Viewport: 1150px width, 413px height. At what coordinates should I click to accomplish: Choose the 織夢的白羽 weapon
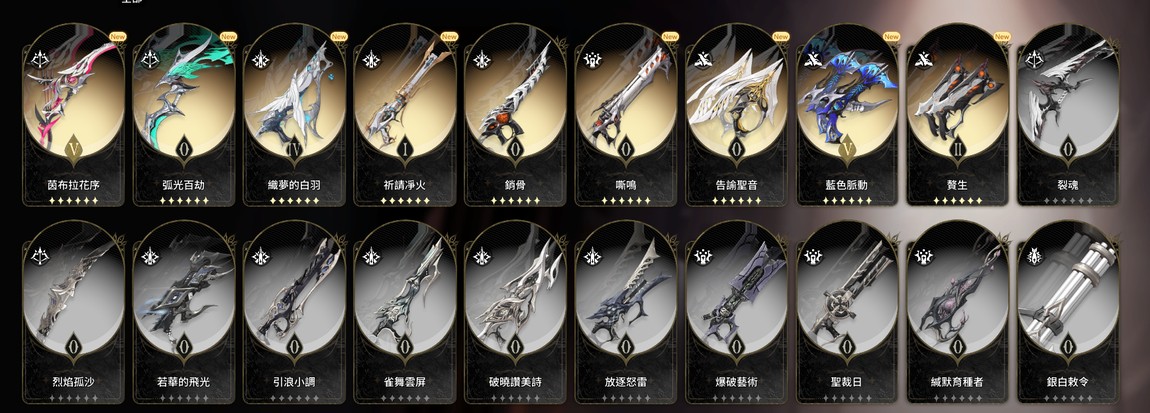pyautogui.click(x=294, y=115)
